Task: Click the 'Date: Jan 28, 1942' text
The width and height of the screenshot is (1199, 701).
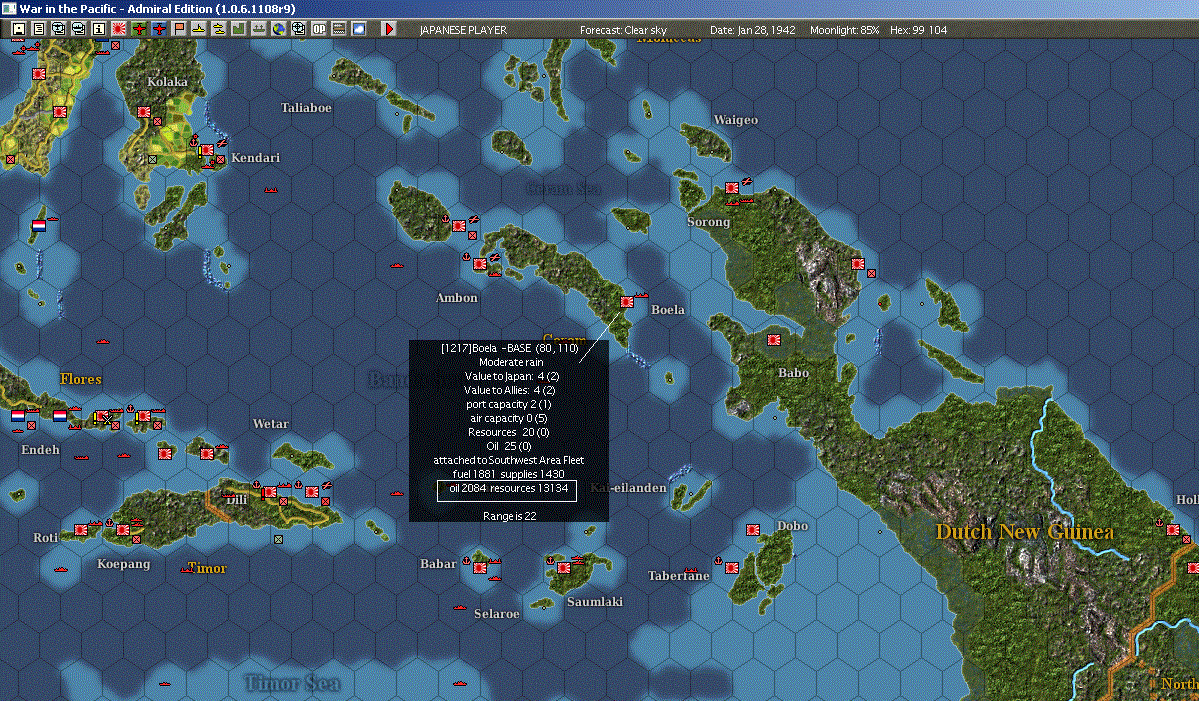Action: pos(752,30)
